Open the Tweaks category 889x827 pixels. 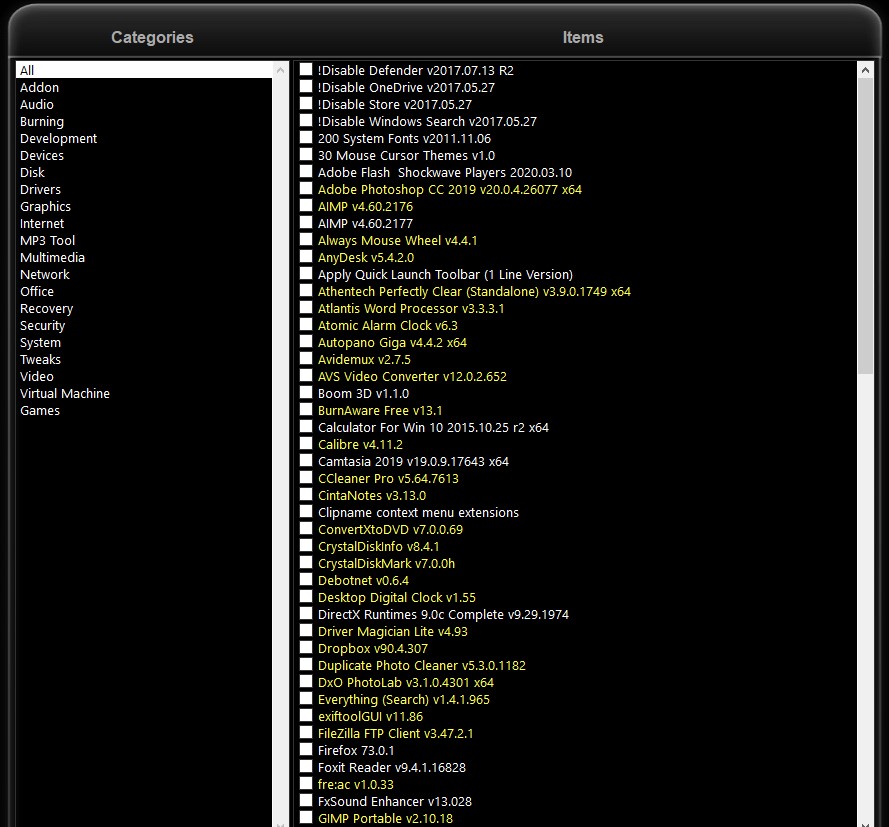click(x=144, y=359)
